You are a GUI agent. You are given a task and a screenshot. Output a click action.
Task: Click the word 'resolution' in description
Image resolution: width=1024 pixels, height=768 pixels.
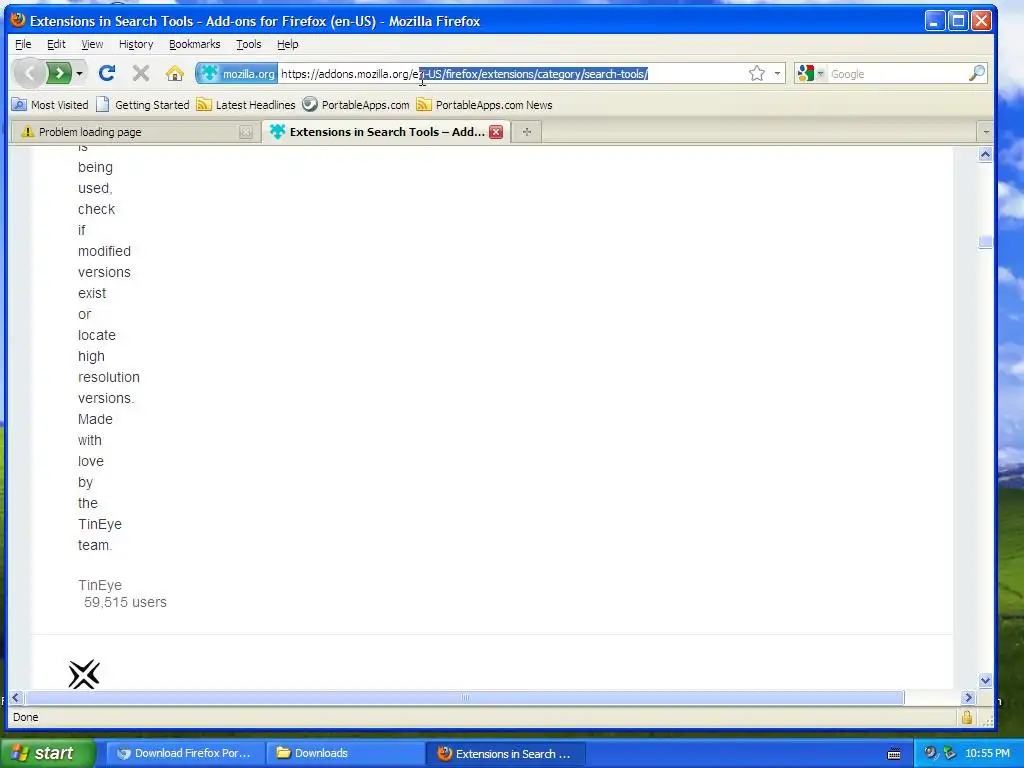tap(109, 377)
